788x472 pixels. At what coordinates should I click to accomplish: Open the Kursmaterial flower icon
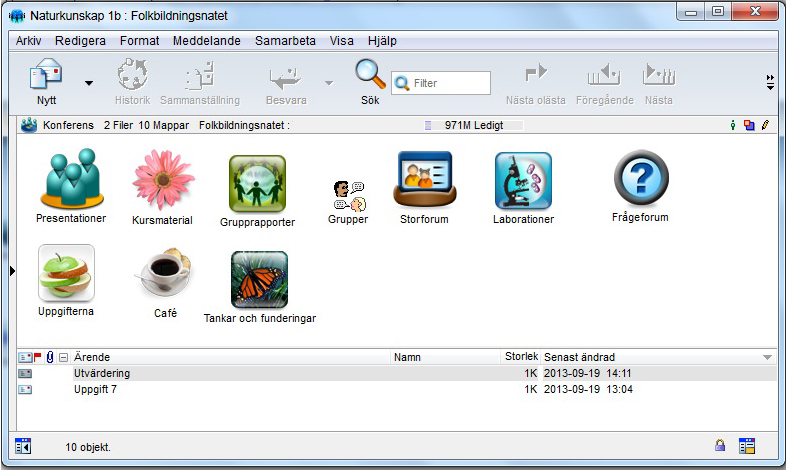pyautogui.click(x=161, y=180)
